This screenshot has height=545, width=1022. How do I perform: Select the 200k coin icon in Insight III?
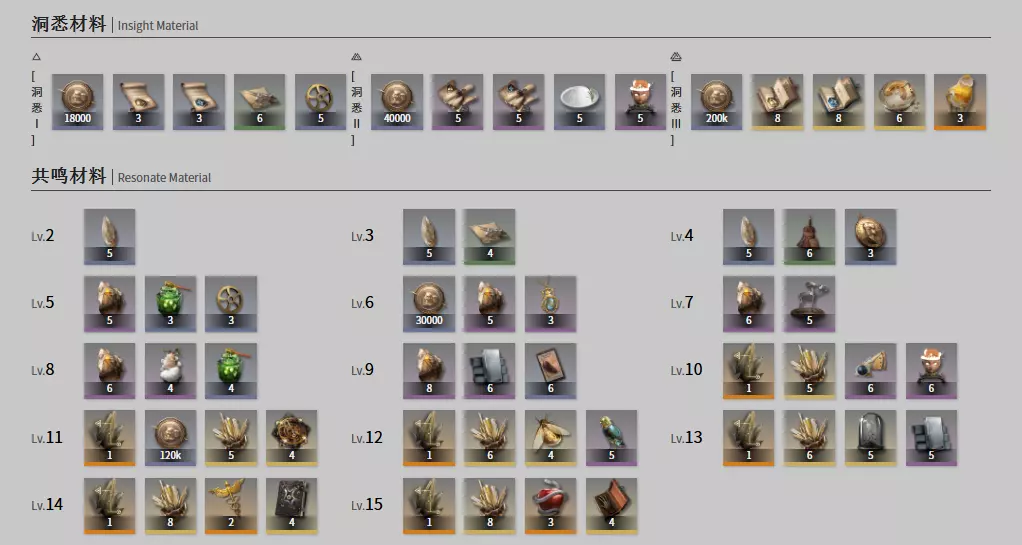716,102
